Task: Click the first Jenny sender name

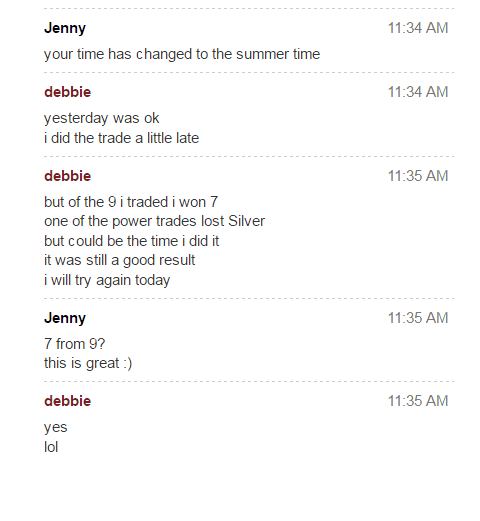Action: pyautogui.click(x=65, y=28)
